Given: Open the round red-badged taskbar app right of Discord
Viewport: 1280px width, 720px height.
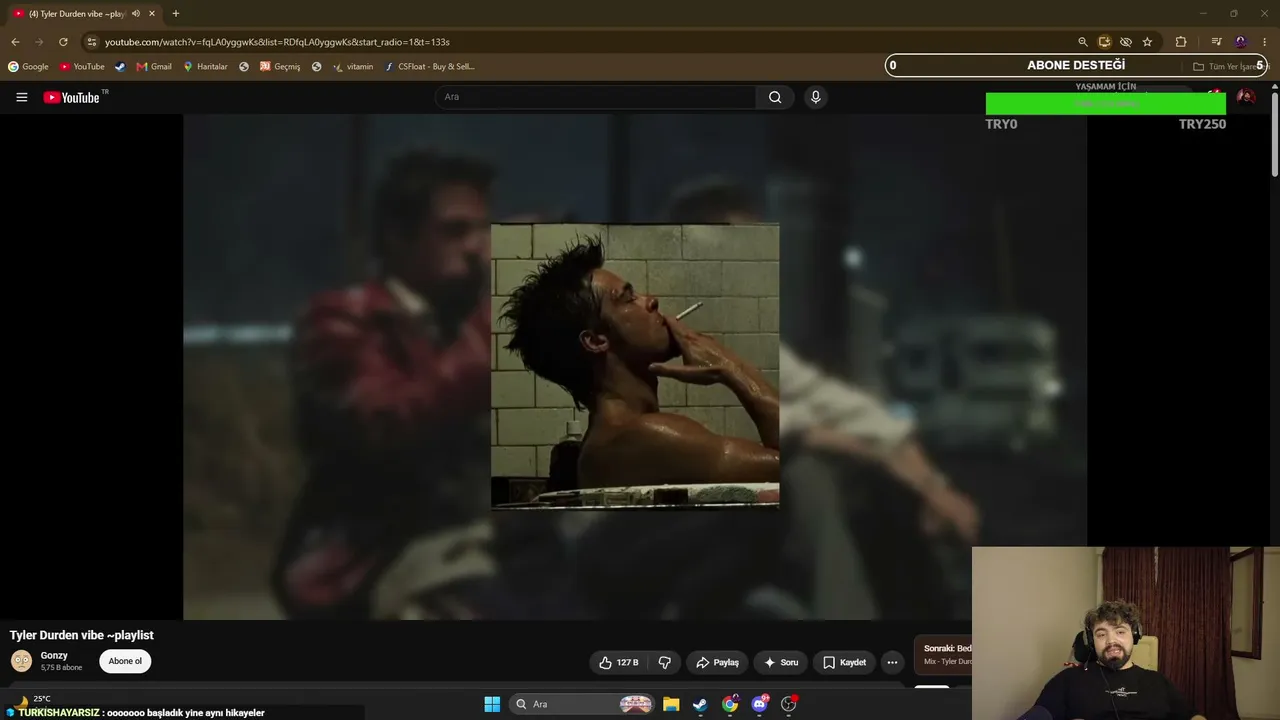Looking at the screenshot, I should coord(789,704).
